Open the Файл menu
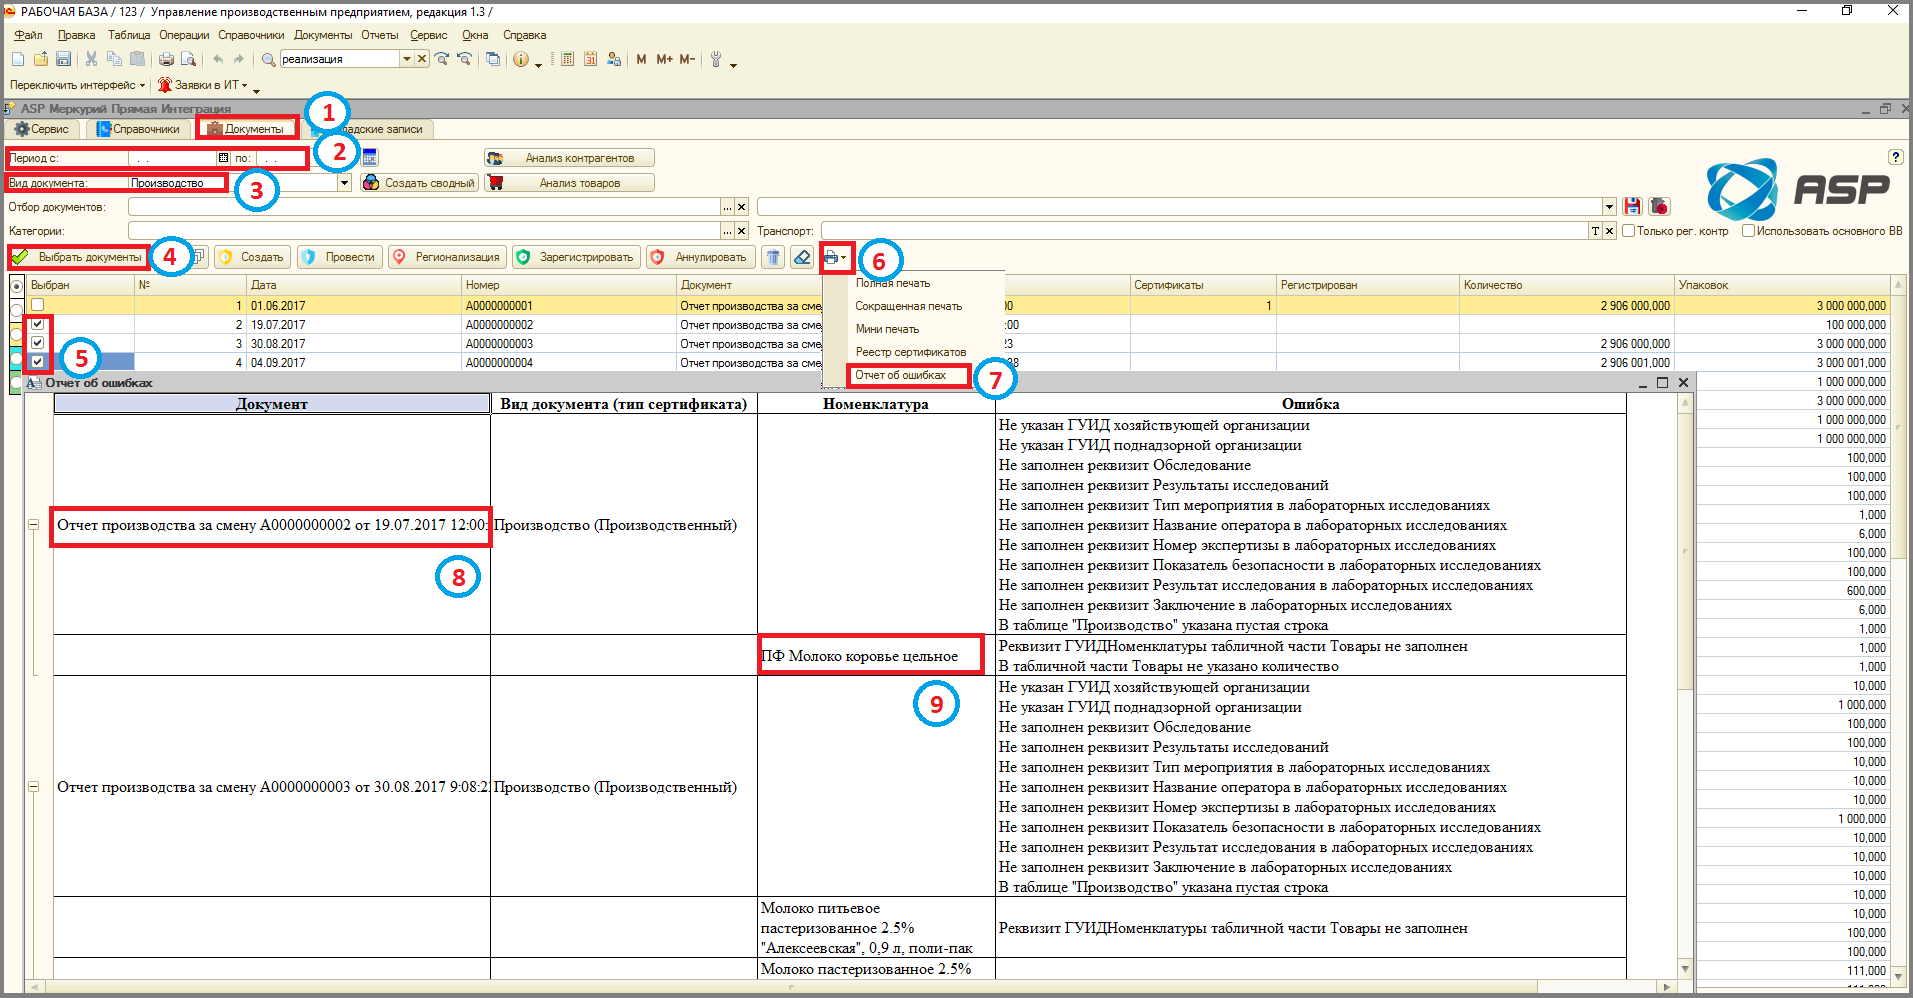Image resolution: width=1913 pixels, height=998 pixels. tap(28, 35)
